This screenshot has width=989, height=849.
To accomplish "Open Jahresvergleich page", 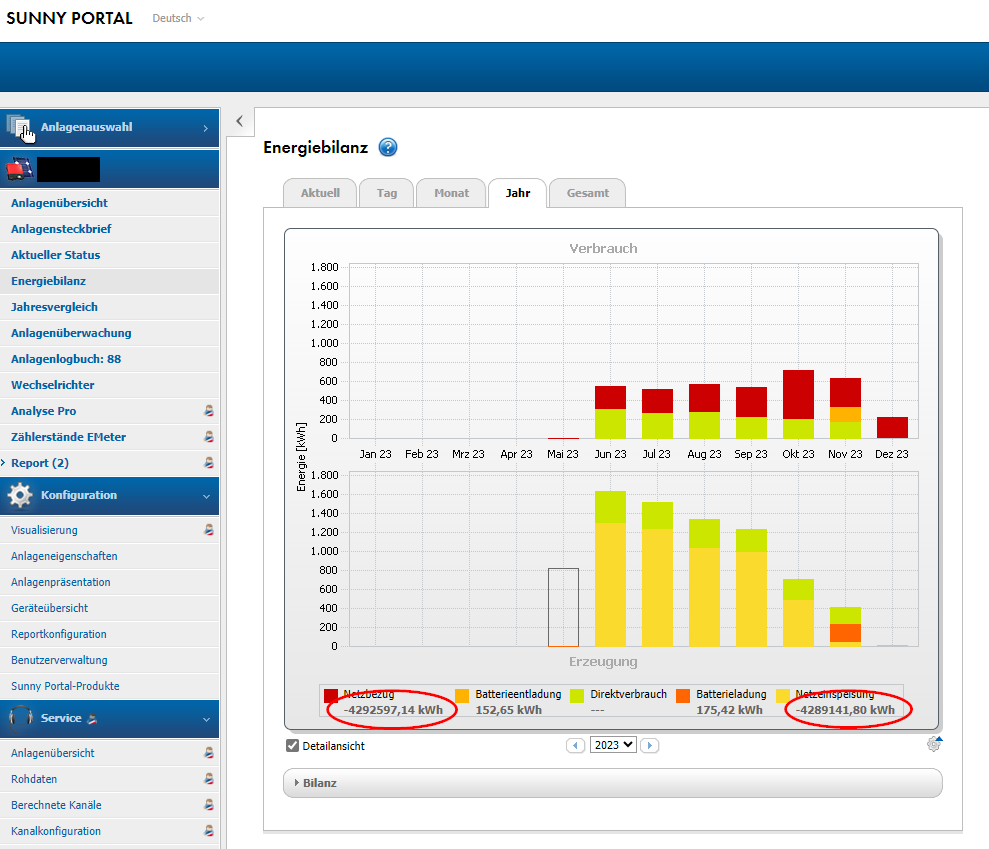I will click(54, 307).
